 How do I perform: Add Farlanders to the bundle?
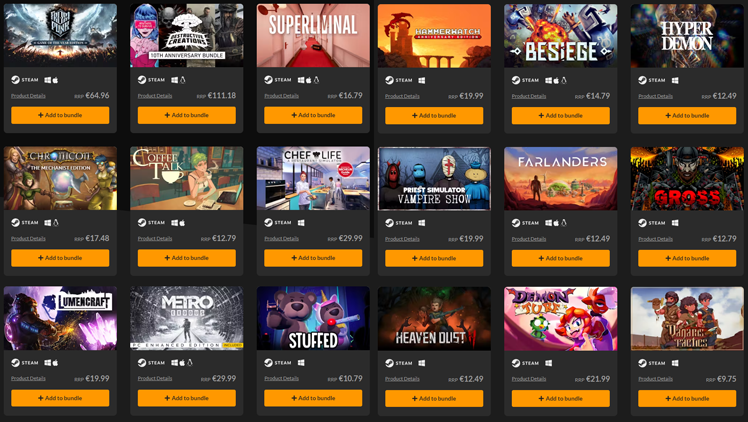(x=561, y=258)
